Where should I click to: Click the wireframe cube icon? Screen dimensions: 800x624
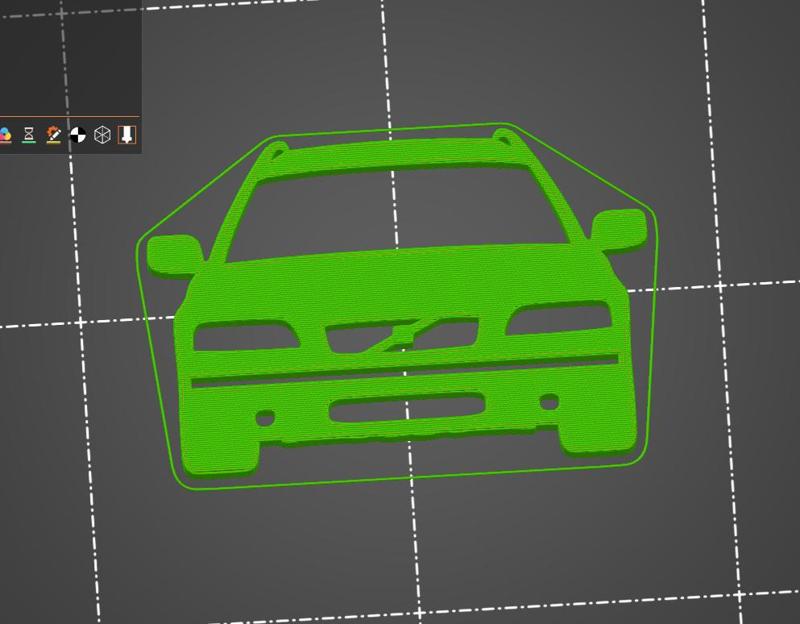click(x=103, y=135)
